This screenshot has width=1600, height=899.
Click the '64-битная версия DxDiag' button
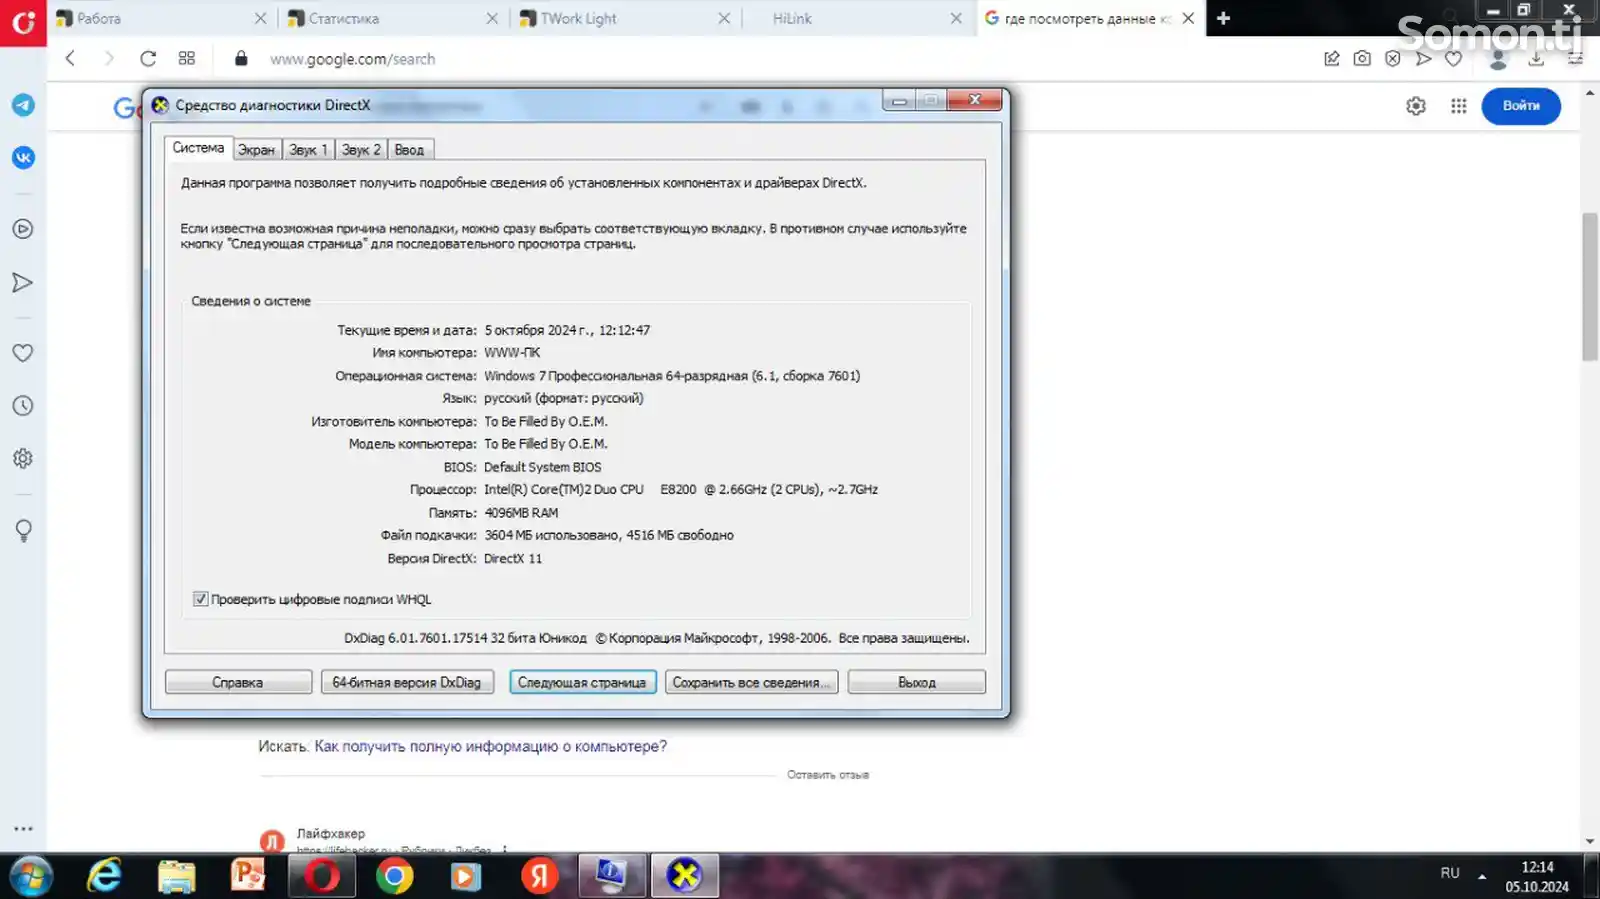(407, 682)
